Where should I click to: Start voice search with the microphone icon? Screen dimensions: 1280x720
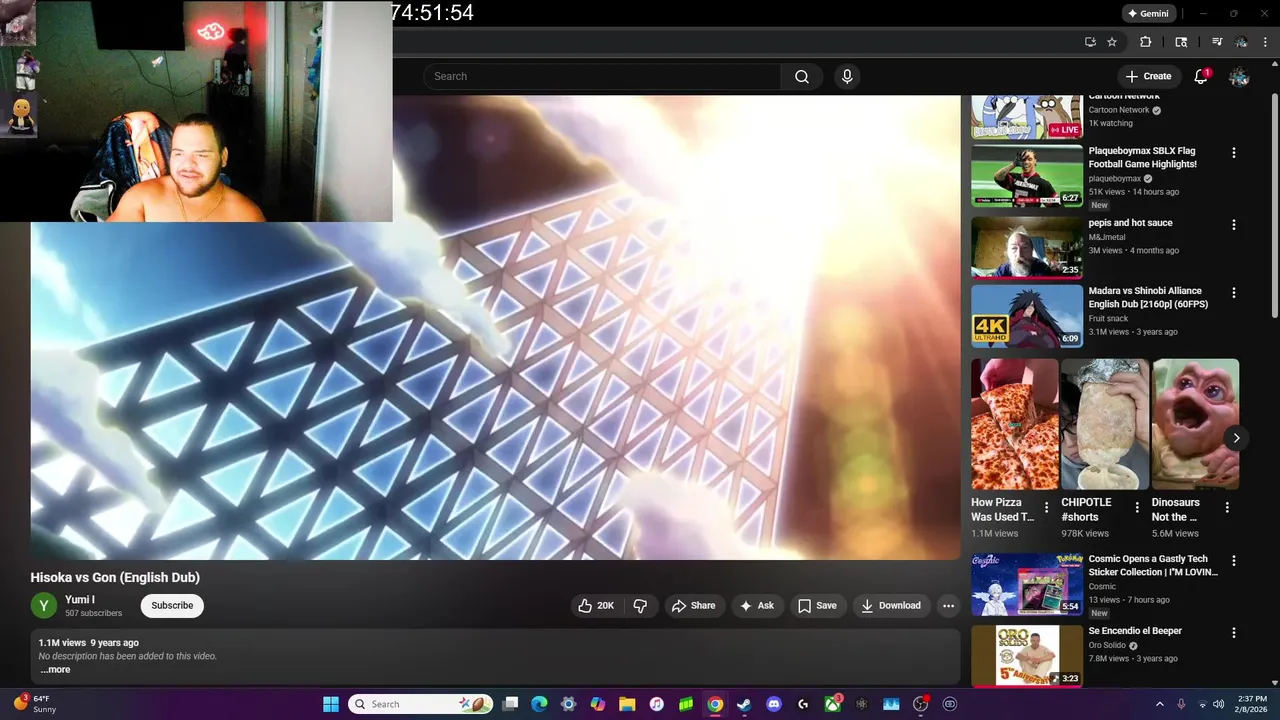[x=847, y=76]
